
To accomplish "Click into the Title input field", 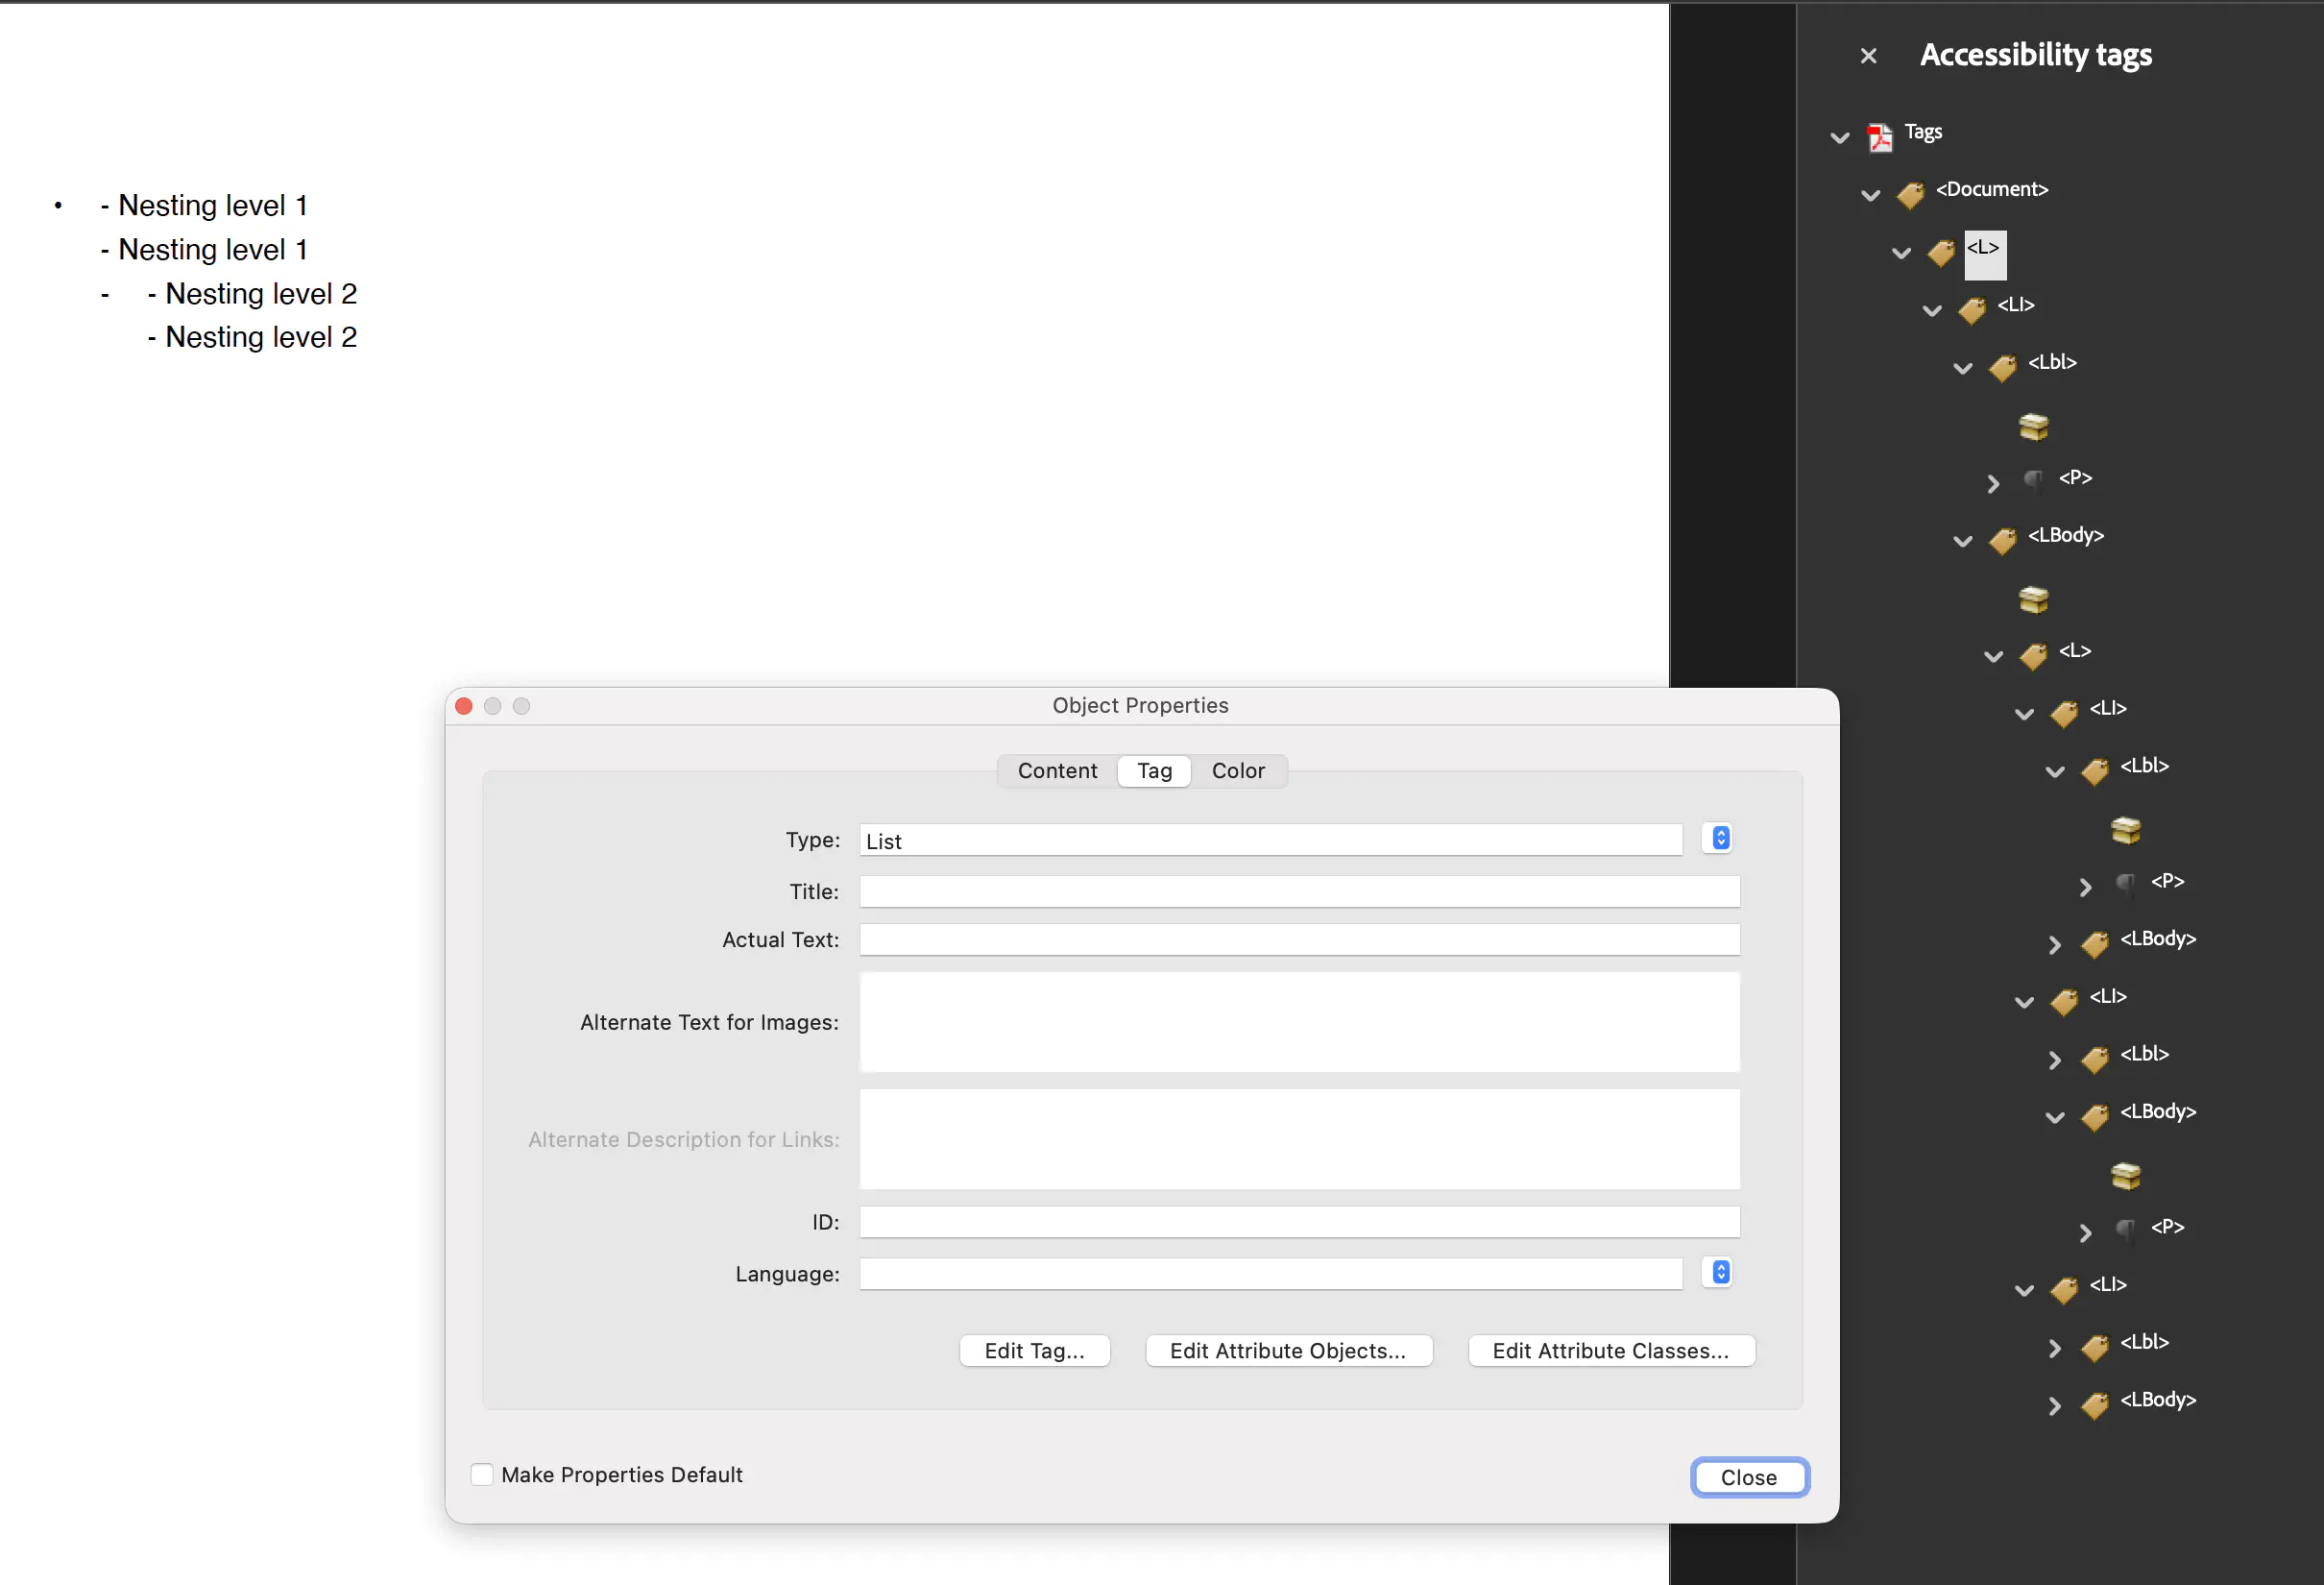I will click(1298, 891).
